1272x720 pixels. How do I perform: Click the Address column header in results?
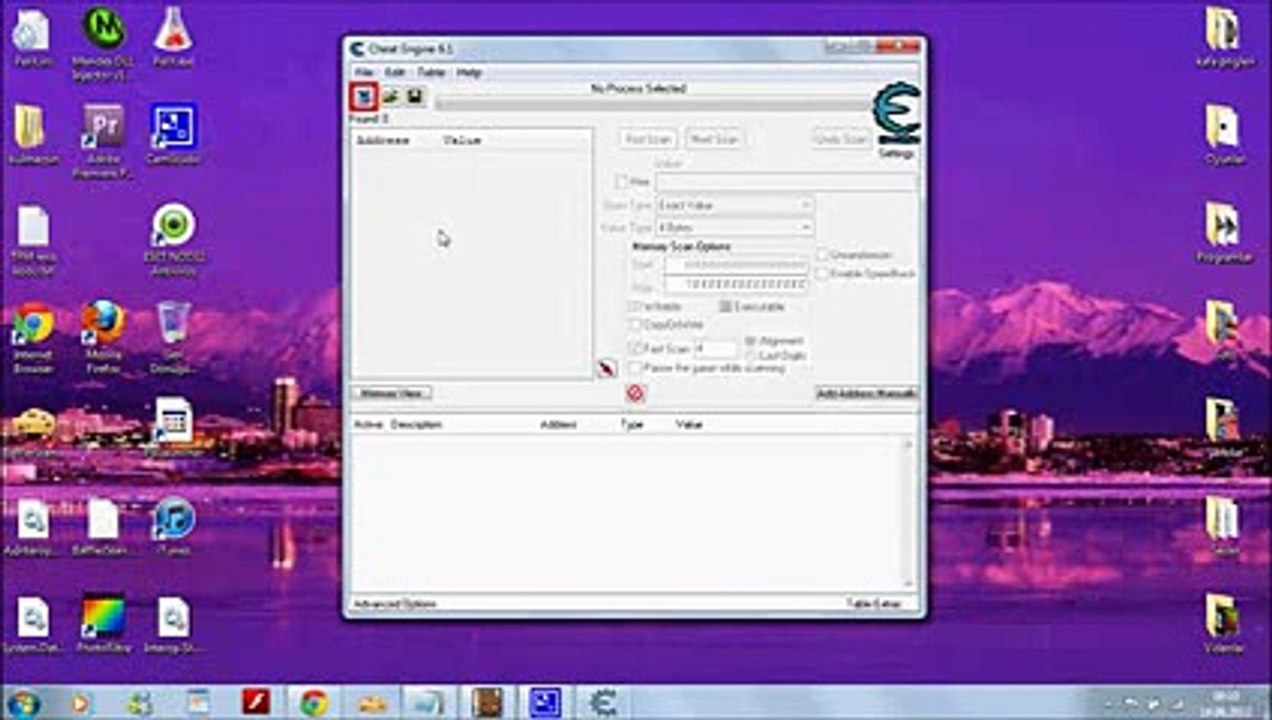point(383,141)
